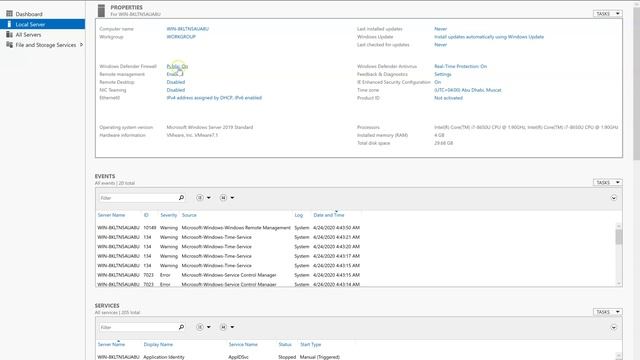Image resolution: width=640 pixels, height=360 pixels.
Task: Click the Dashboard sidebar icon
Action: [9, 14]
